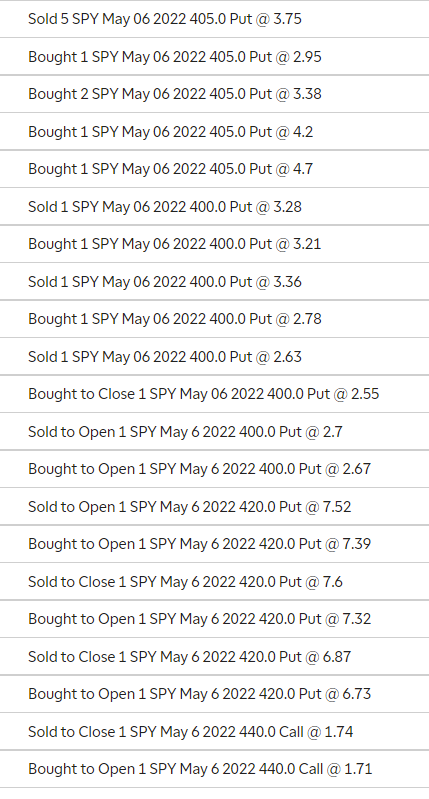Screen dimensions: 429x799
Task: Click Bought 1 SPY 405.0 Put @ 2.95 entry
Action: click(x=214, y=57)
